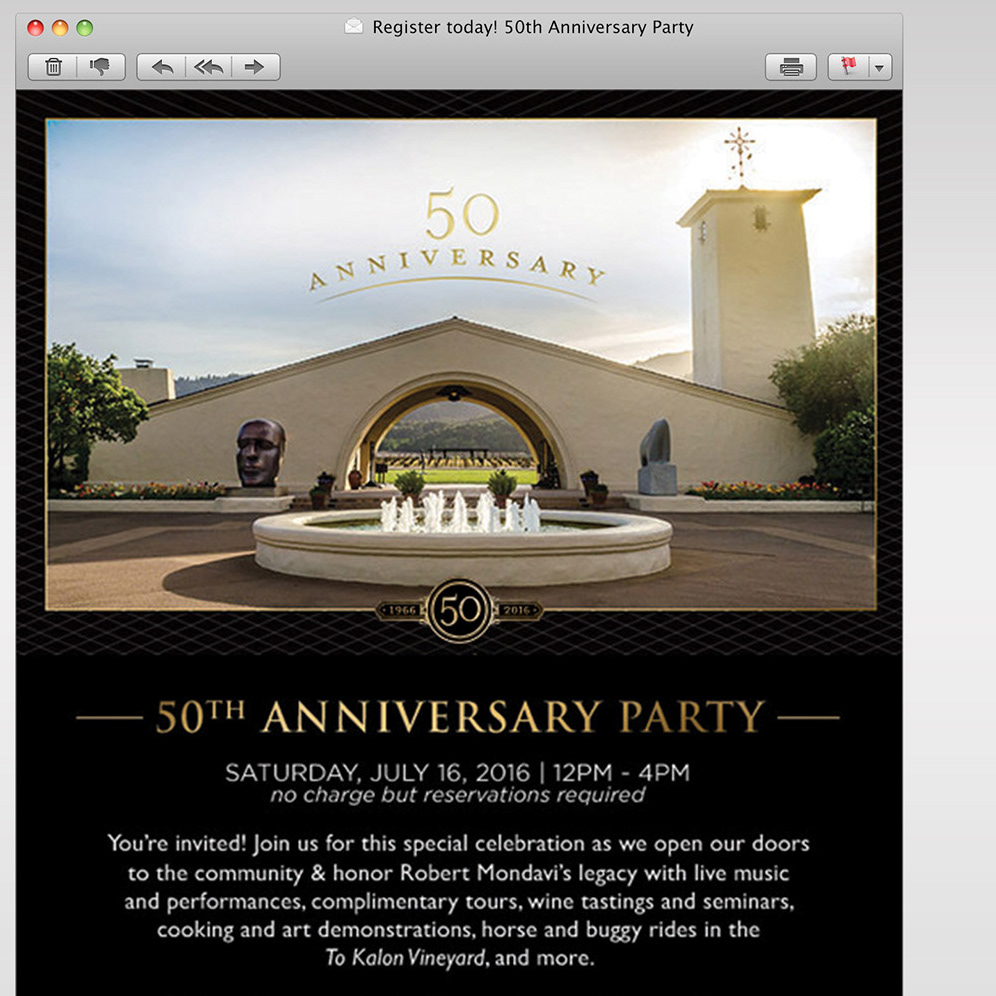Screen dimensions: 996x996
Task: Minimize the window with yellow button
Action: pos(60,27)
